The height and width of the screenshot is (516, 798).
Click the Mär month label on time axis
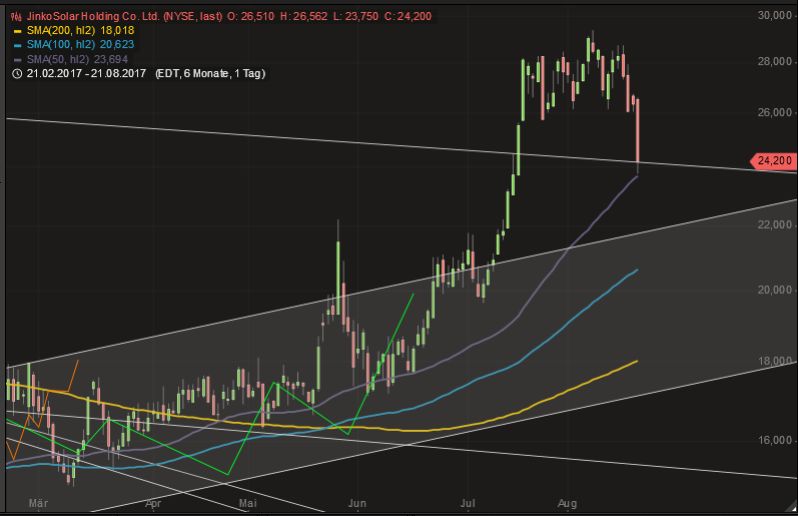coord(38,503)
